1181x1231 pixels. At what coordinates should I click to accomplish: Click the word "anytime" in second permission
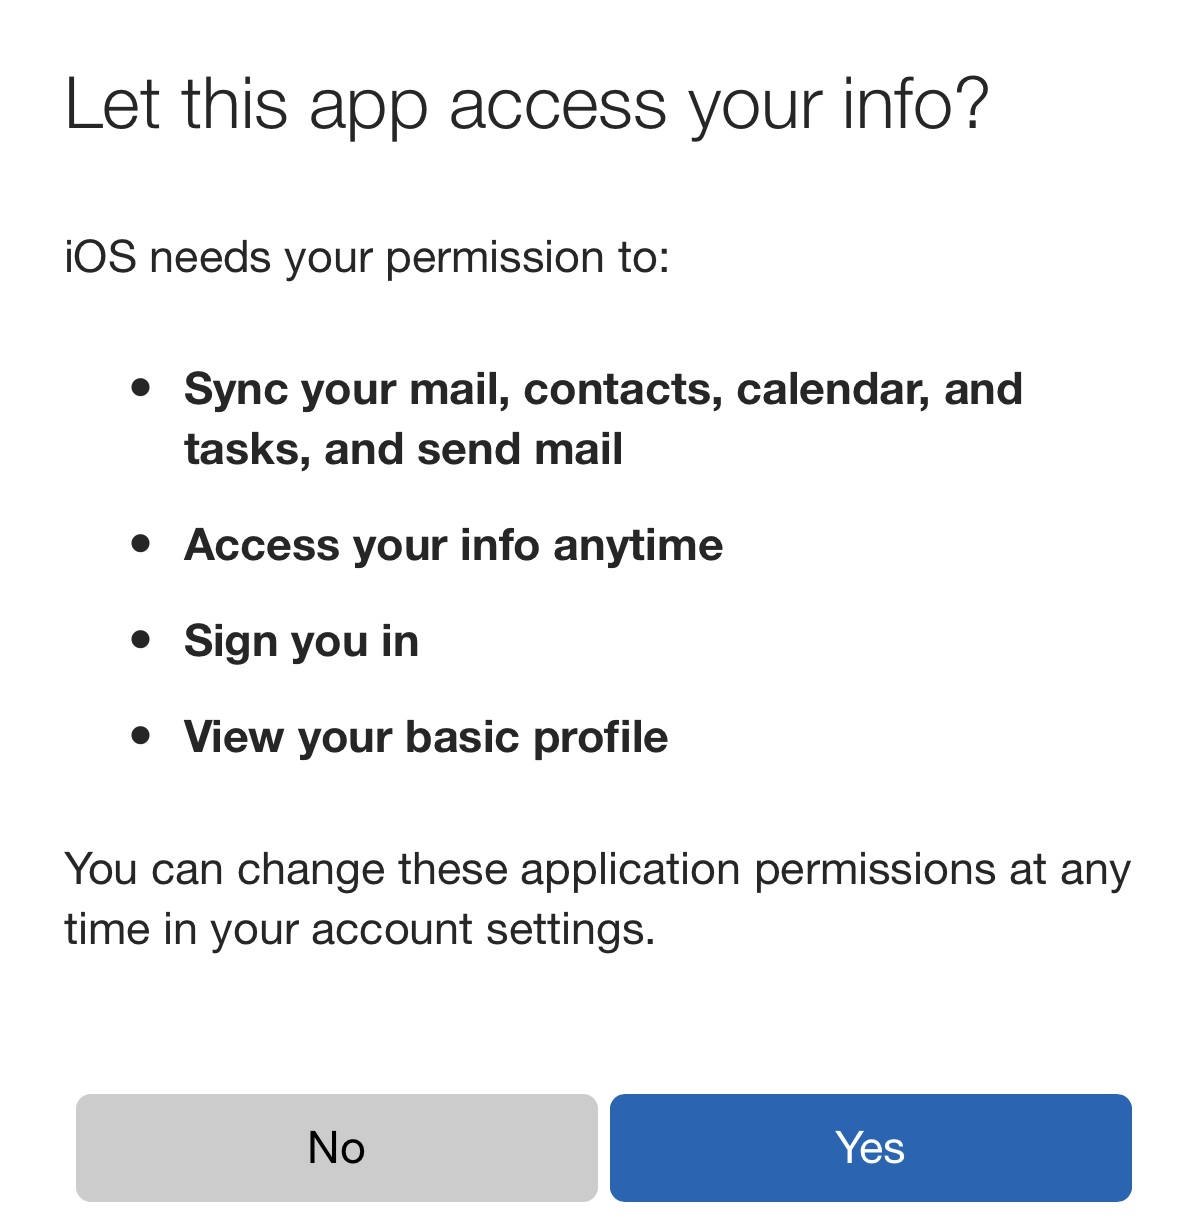pos(638,547)
